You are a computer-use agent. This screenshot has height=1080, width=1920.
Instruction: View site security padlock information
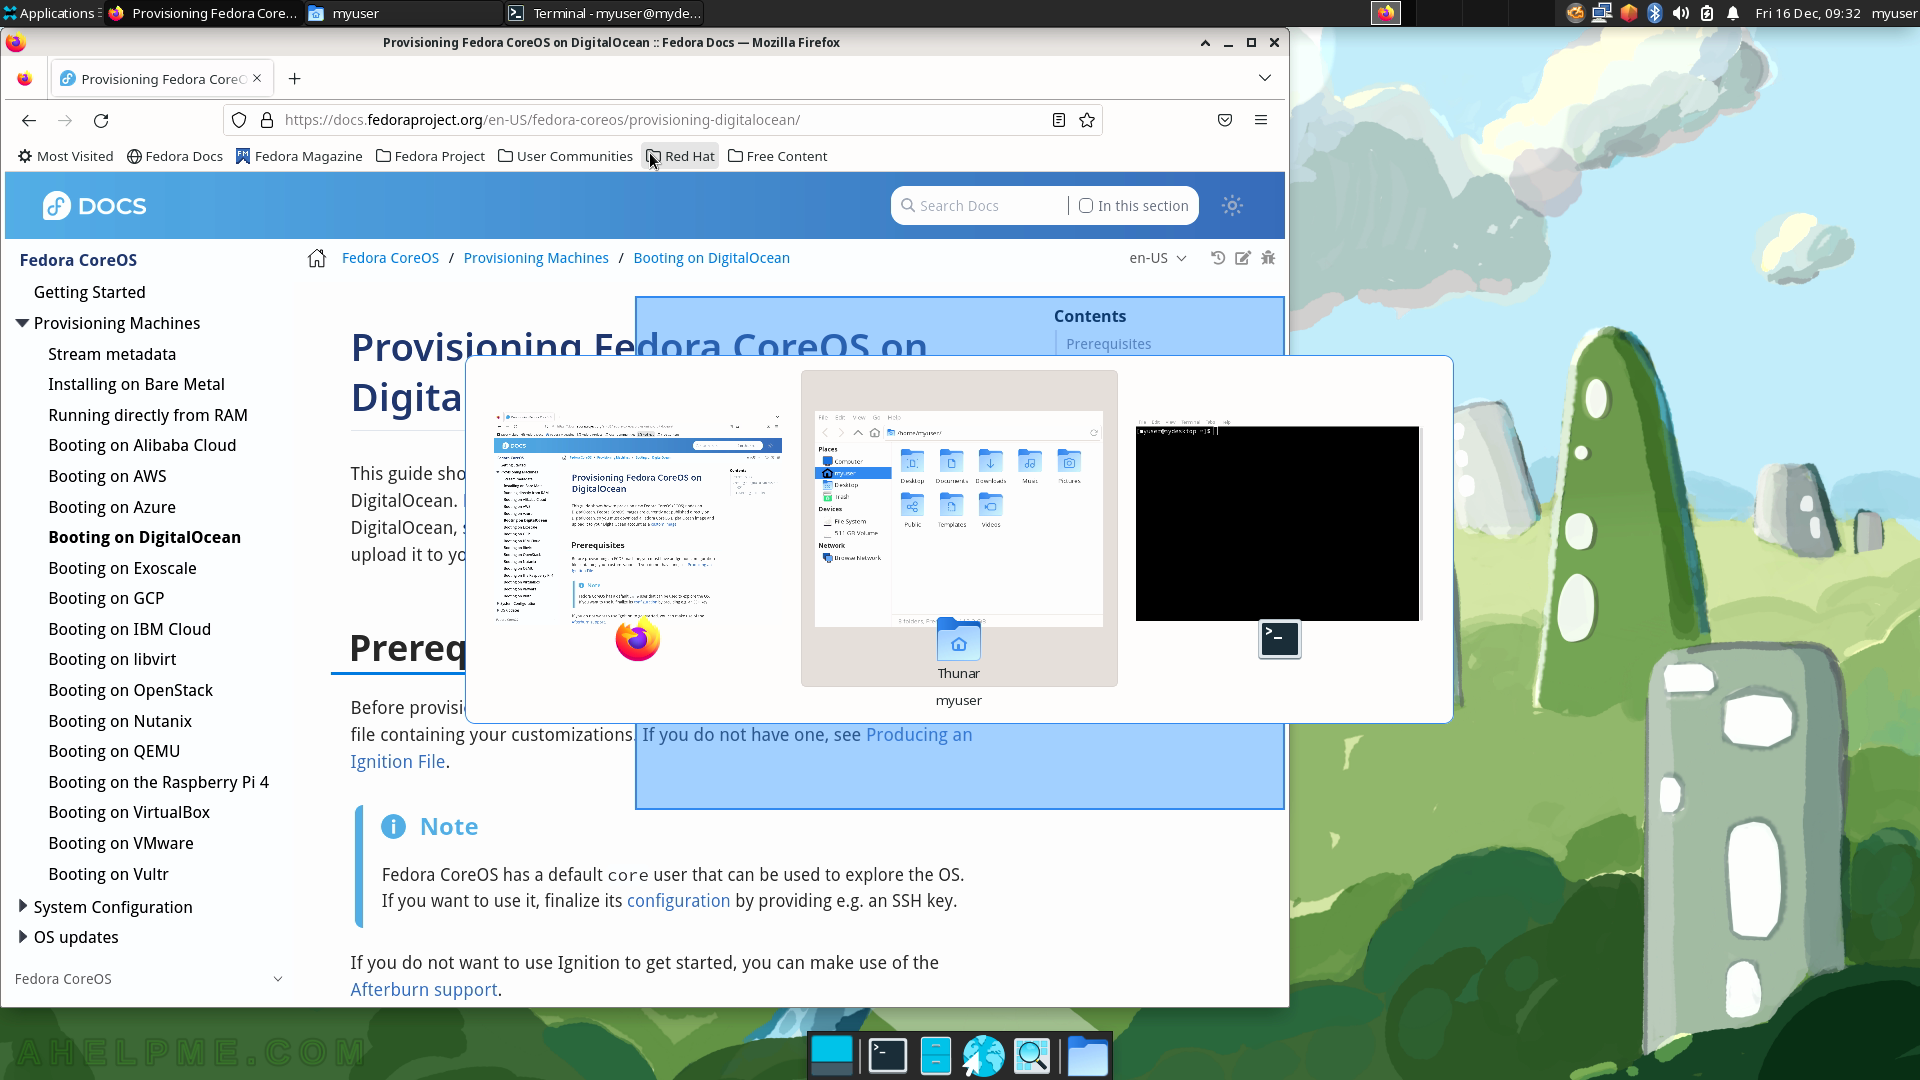click(267, 120)
